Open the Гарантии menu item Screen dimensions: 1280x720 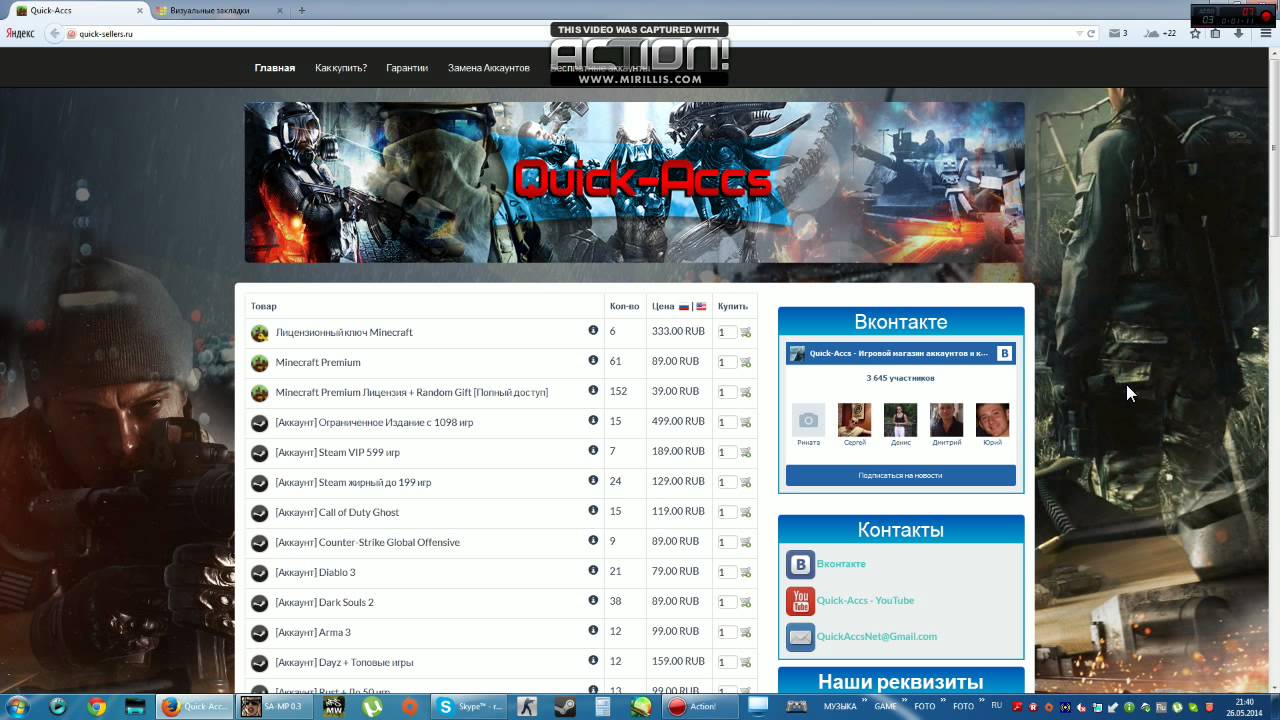tap(407, 68)
